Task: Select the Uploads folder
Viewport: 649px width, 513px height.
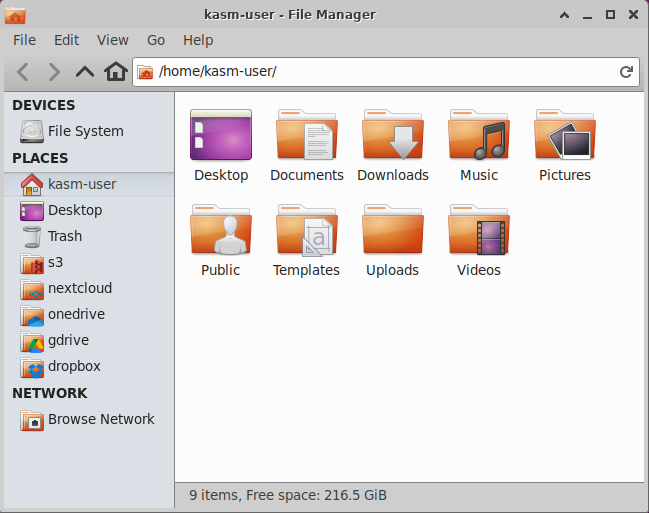Action: (392, 231)
